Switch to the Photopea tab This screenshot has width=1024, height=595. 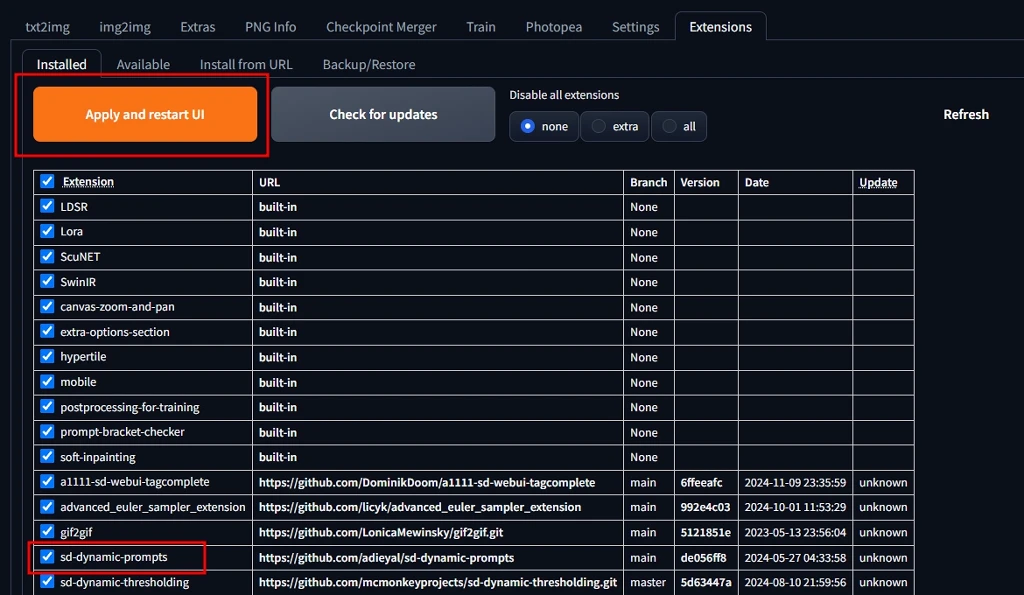click(554, 27)
